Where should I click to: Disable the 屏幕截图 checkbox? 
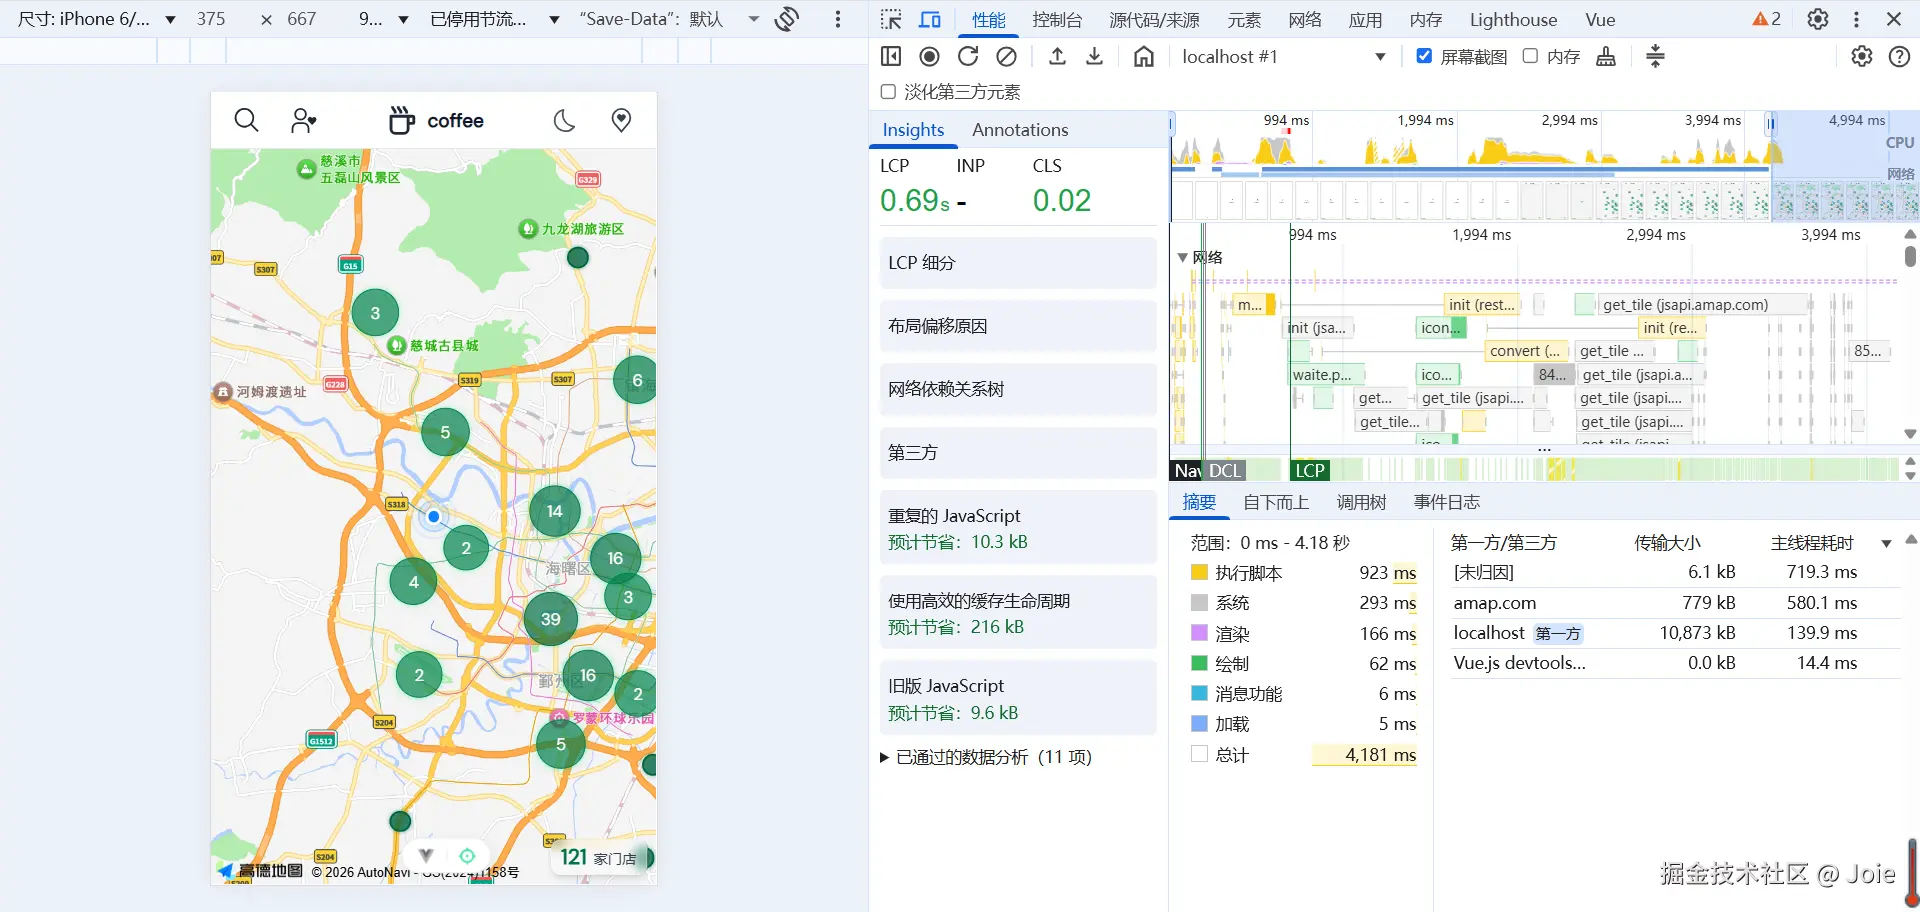click(x=1424, y=57)
